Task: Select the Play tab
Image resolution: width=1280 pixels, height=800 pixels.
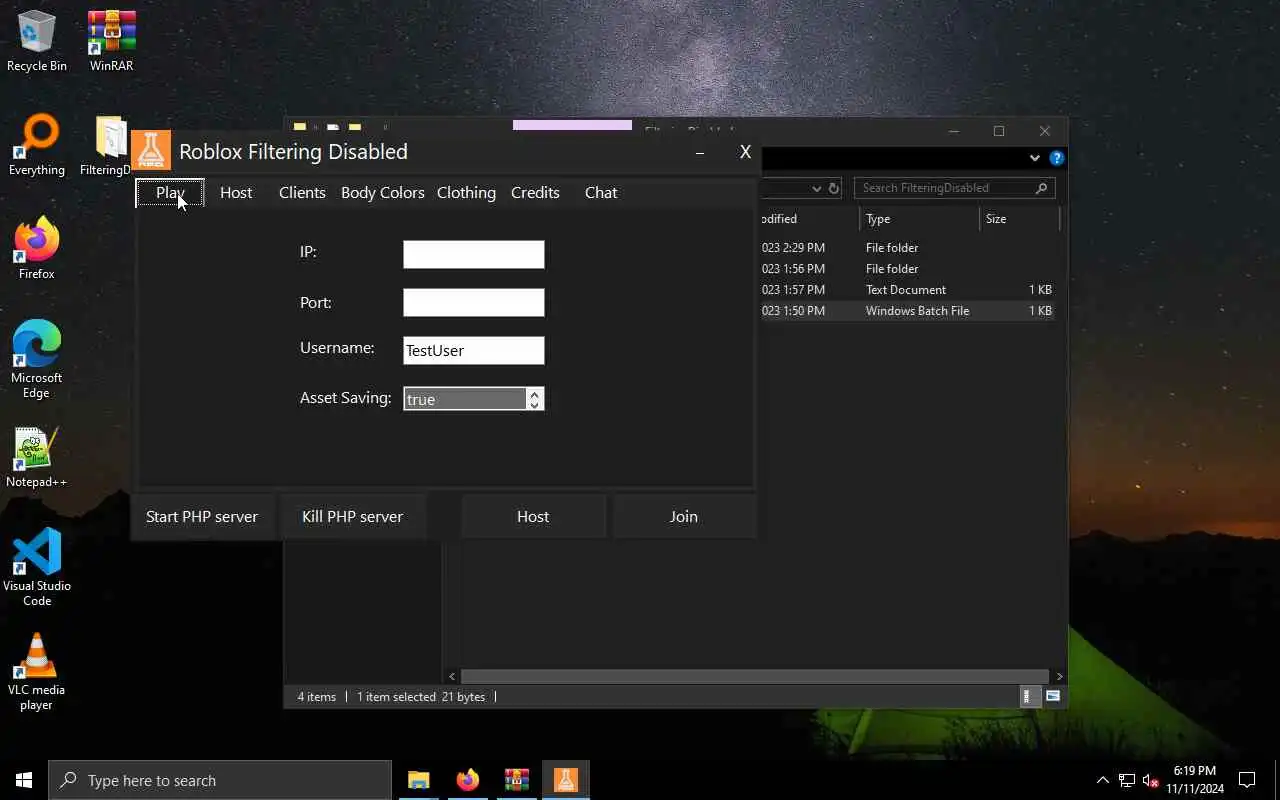Action: point(170,193)
